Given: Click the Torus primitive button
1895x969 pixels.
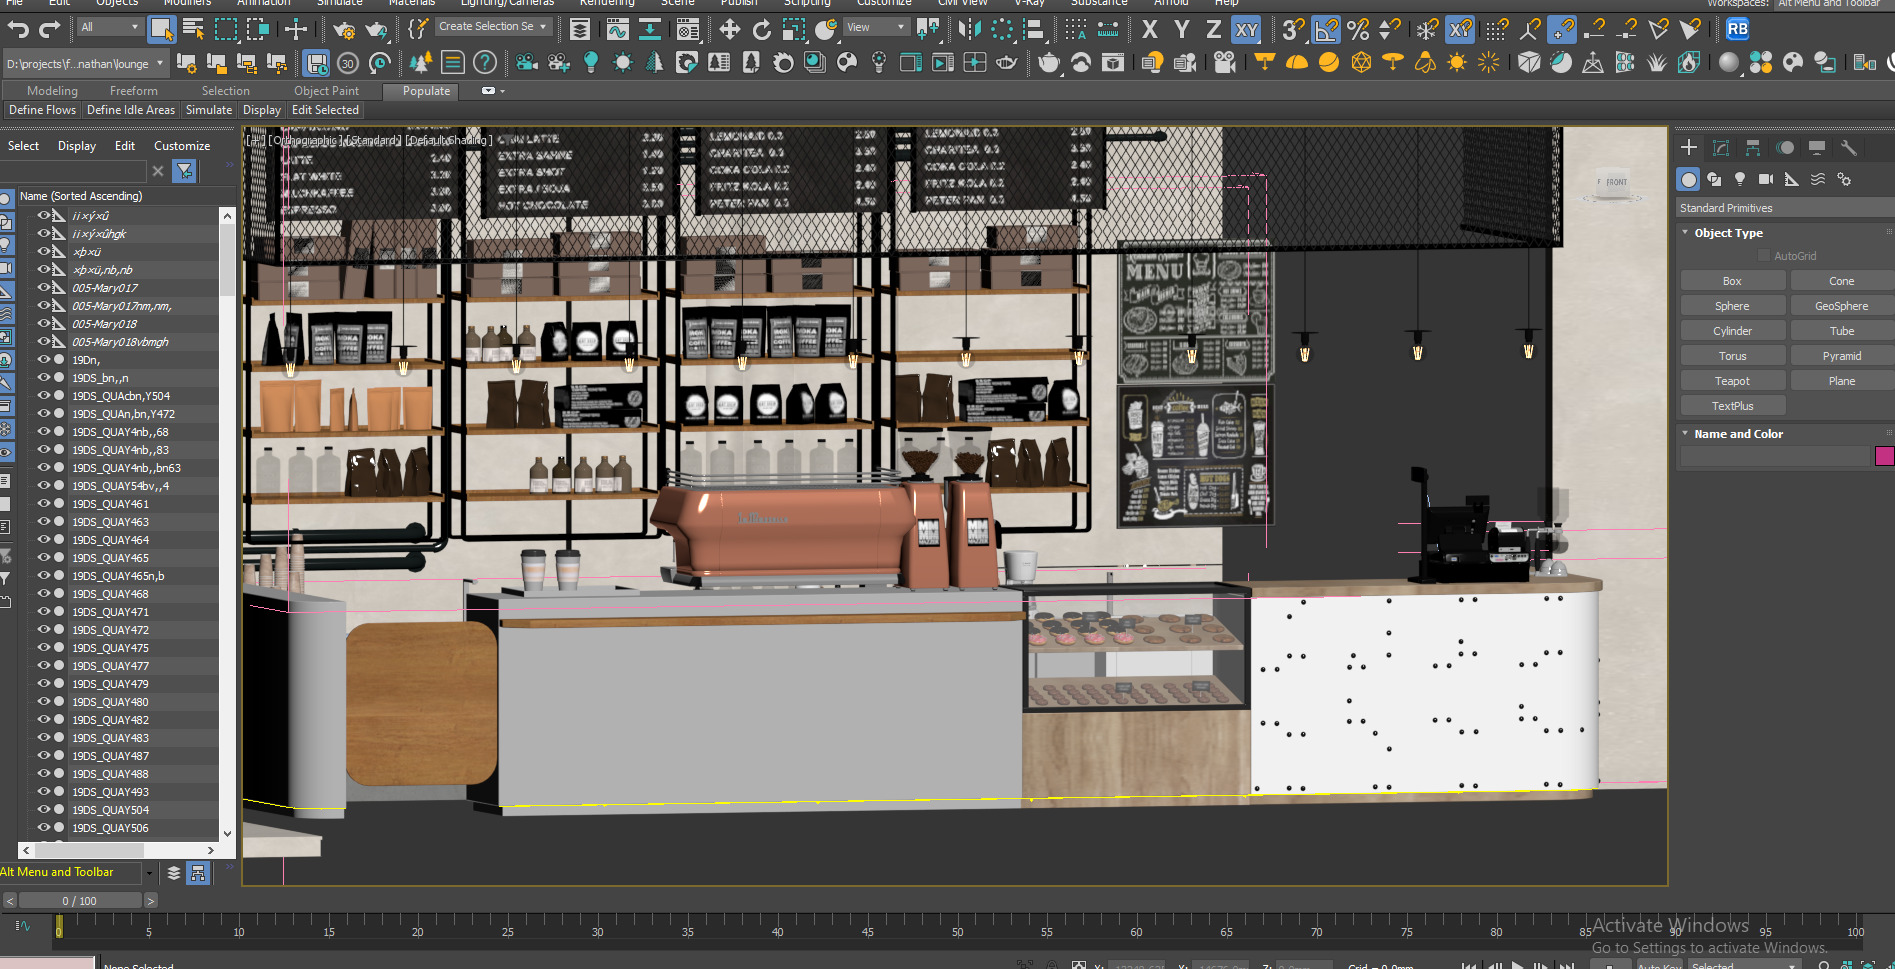Looking at the screenshot, I should pyautogui.click(x=1732, y=356).
